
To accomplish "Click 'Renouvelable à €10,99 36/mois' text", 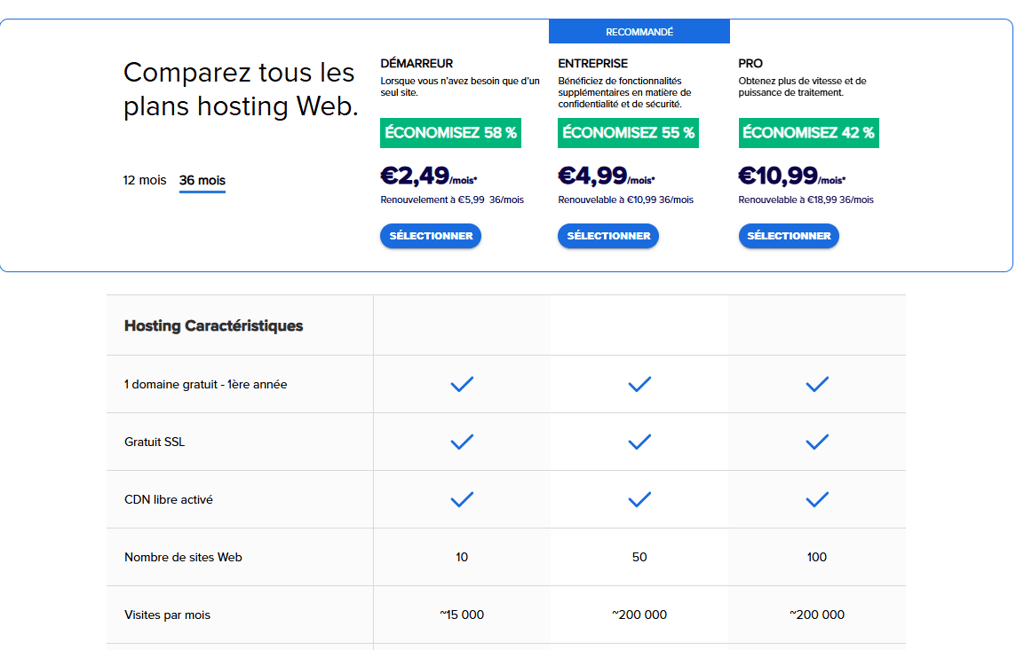I will click(x=626, y=200).
